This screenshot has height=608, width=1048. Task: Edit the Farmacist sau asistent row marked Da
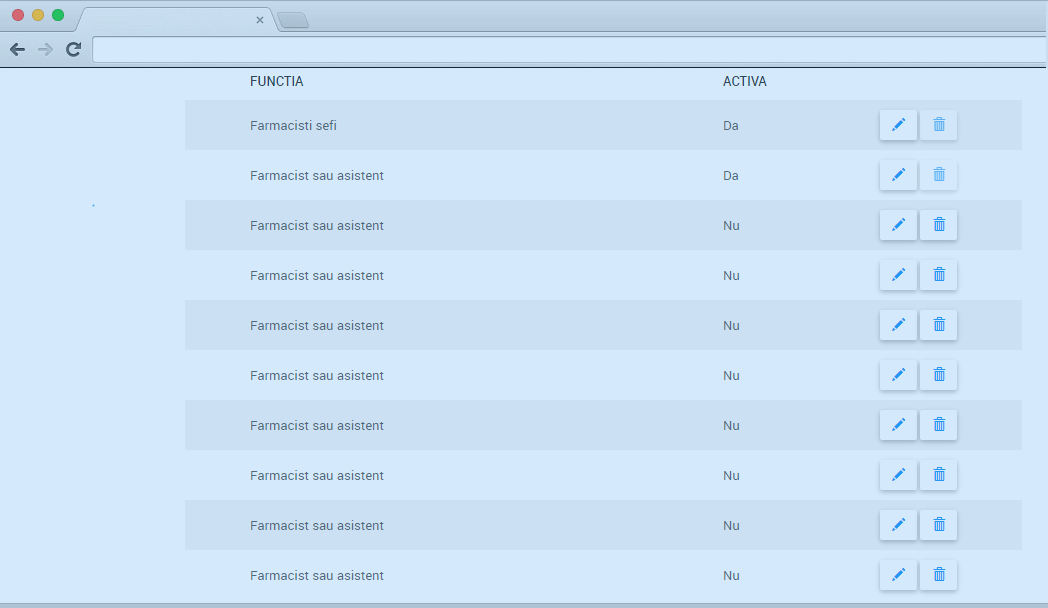898,175
